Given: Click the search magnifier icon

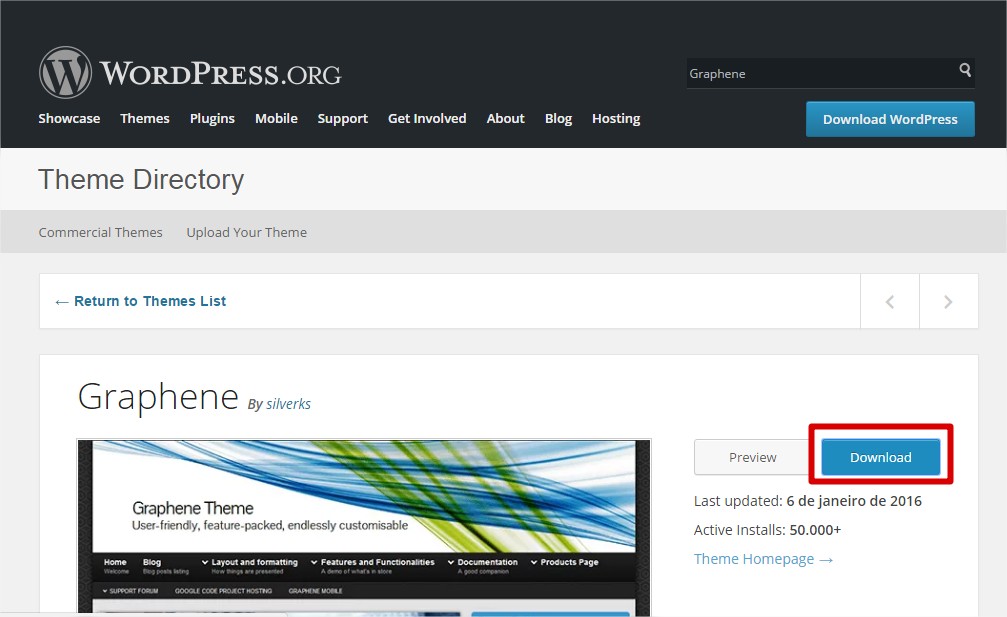Looking at the screenshot, I should click(x=965, y=70).
